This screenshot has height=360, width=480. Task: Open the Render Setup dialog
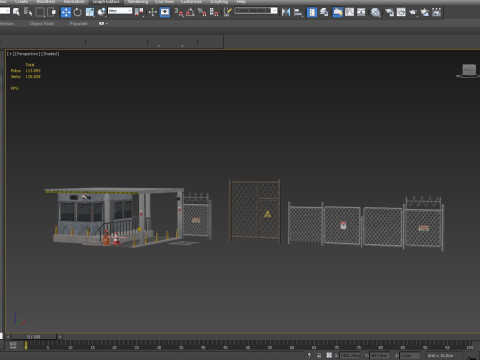(x=389, y=12)
